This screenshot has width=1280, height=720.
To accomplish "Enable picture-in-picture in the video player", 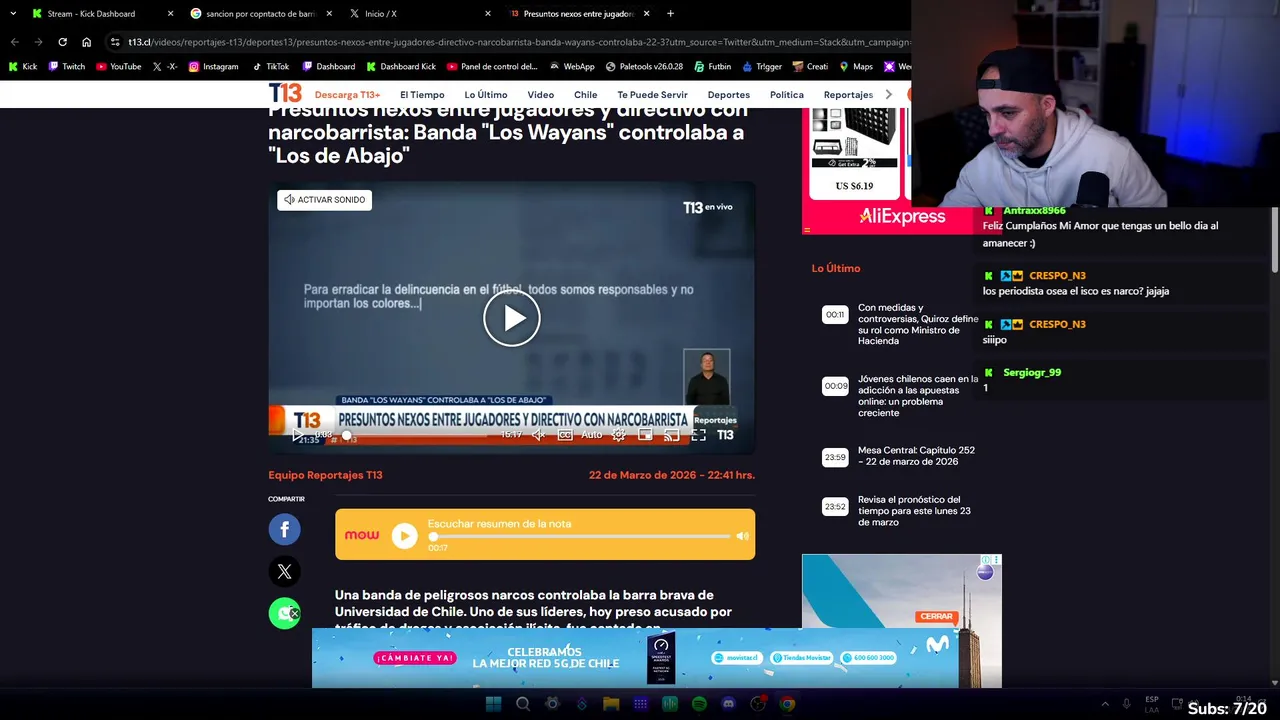I will click(x=645, y=435).
